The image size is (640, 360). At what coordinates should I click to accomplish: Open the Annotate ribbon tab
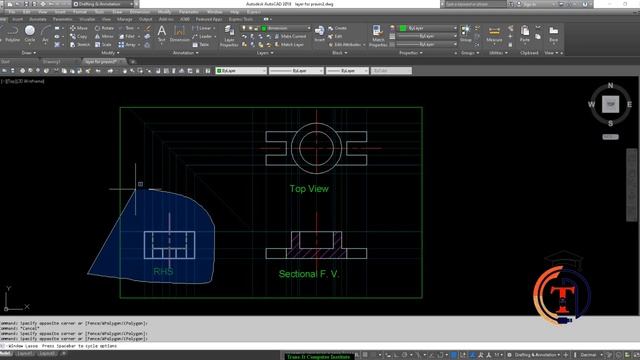pyautogui.click(x=38, y=19)
